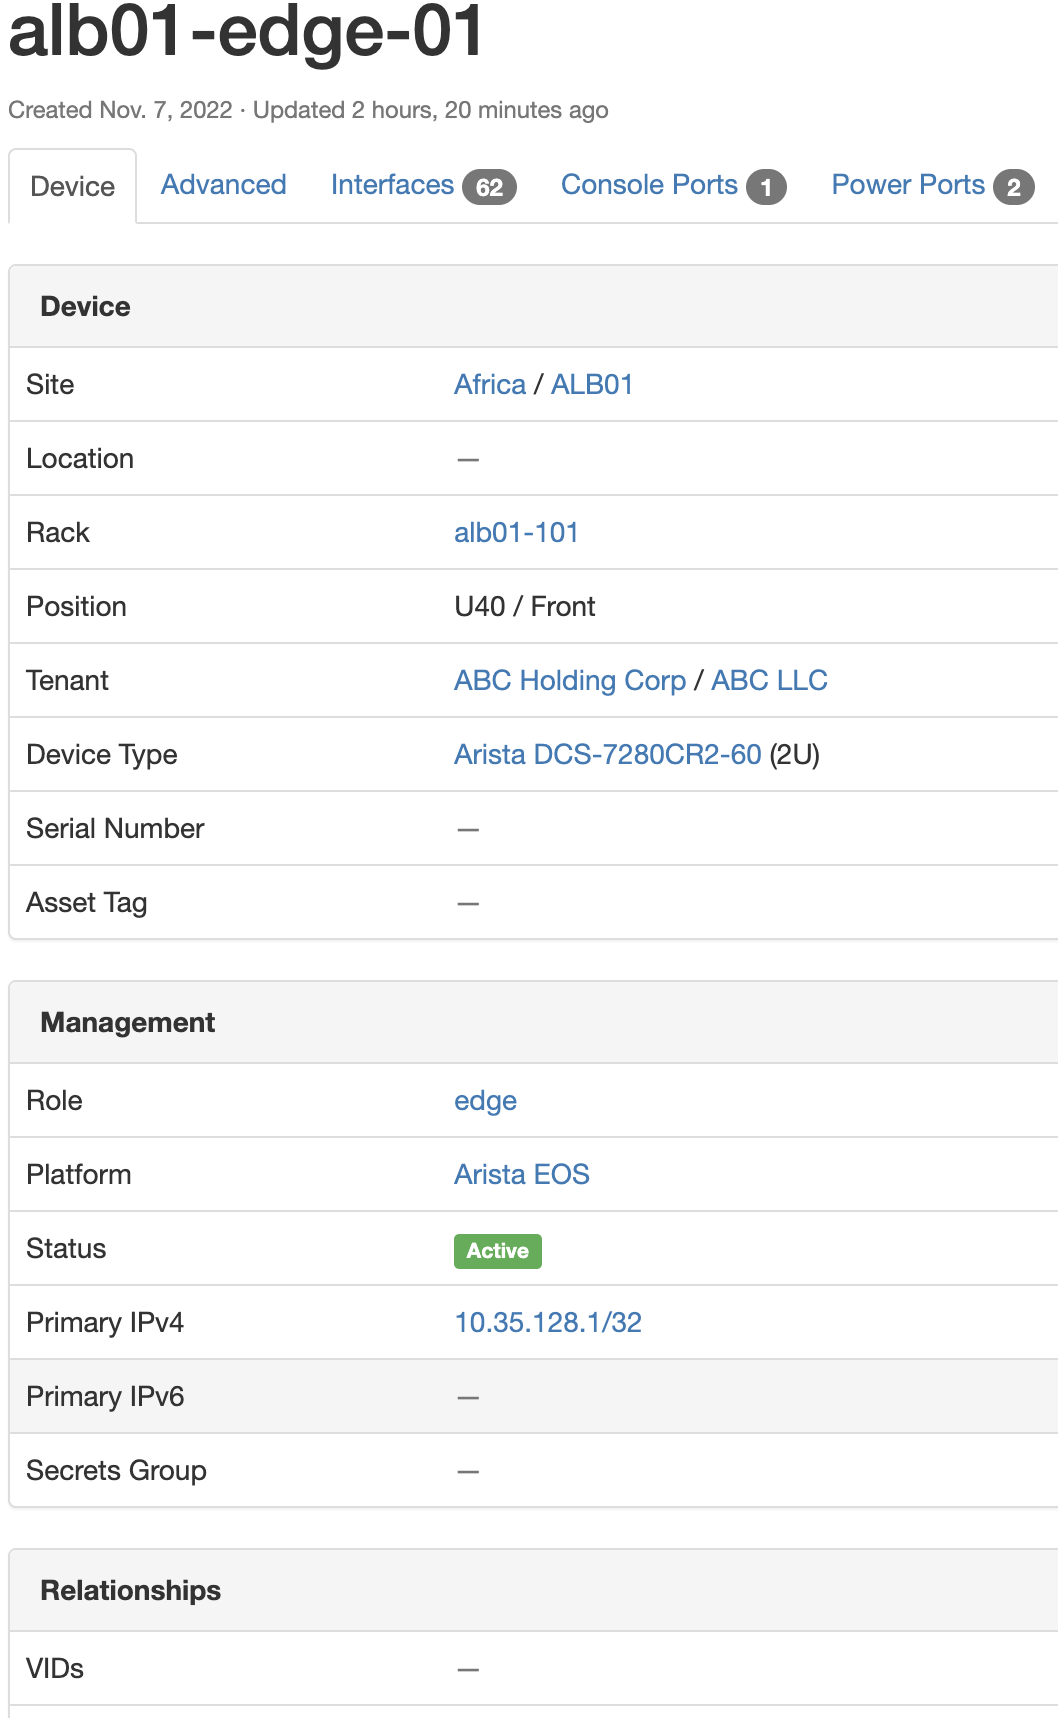
Task: Open ABC Holding Corp tenant group
Action: pyautogui.click(x=569, y=681)
